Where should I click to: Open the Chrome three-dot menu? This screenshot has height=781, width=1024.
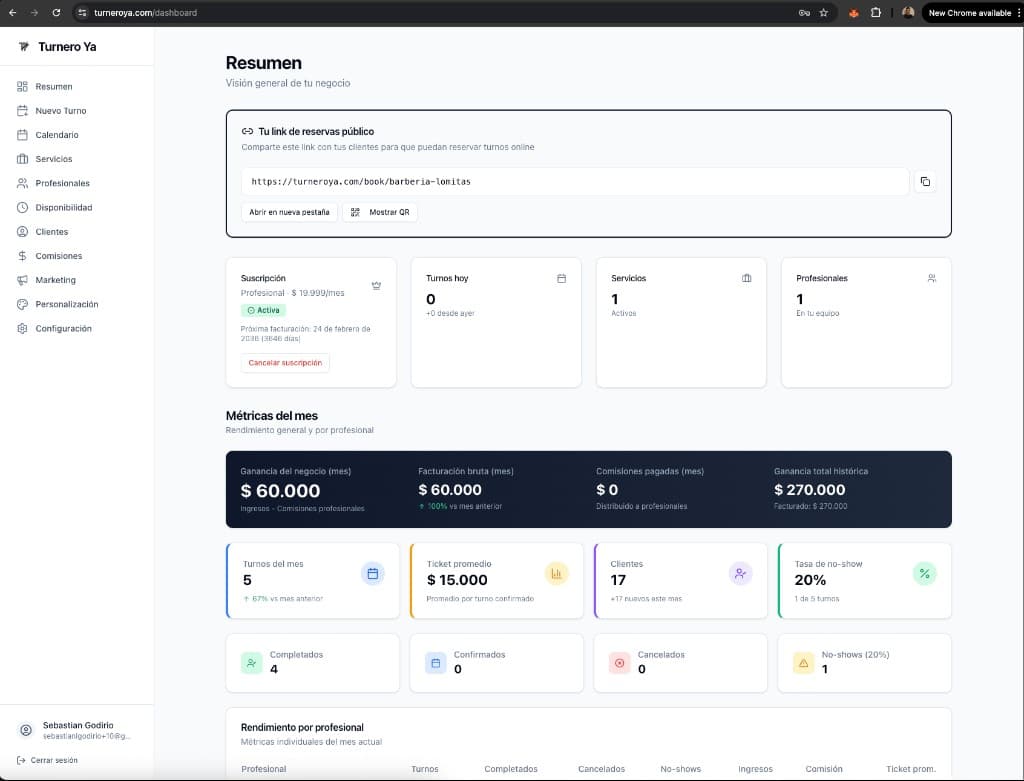[1017, 13]
